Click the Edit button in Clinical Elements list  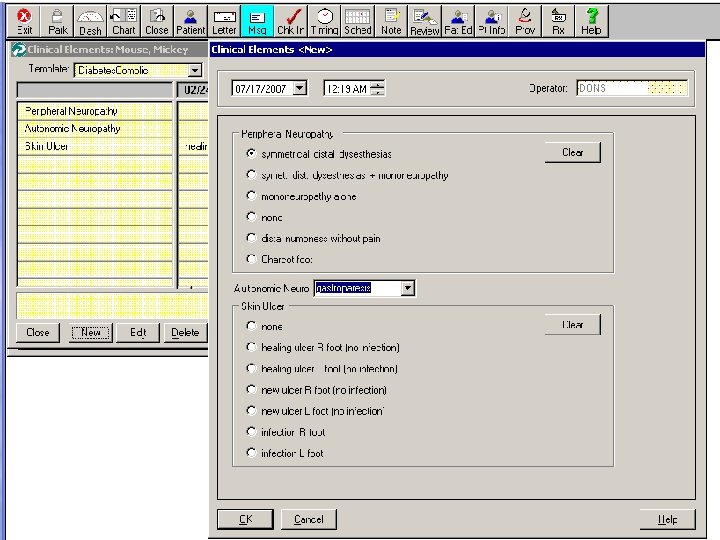138,332
